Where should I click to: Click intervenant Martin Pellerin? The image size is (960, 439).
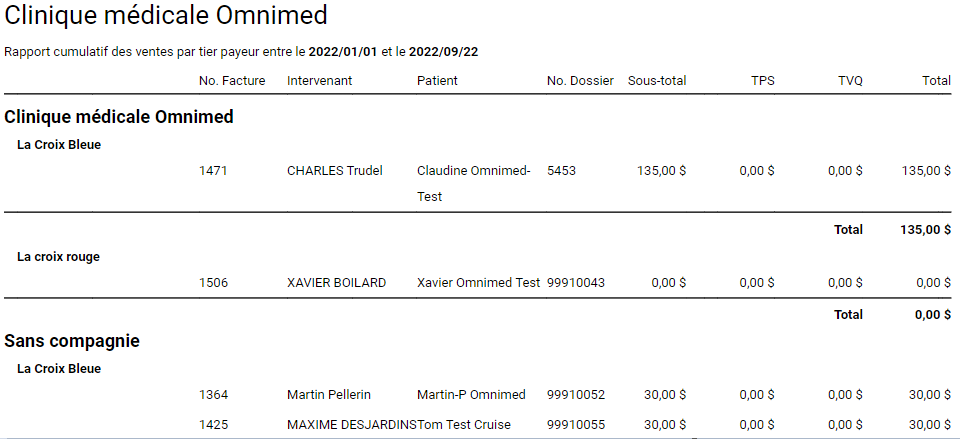tap(328, 395)
